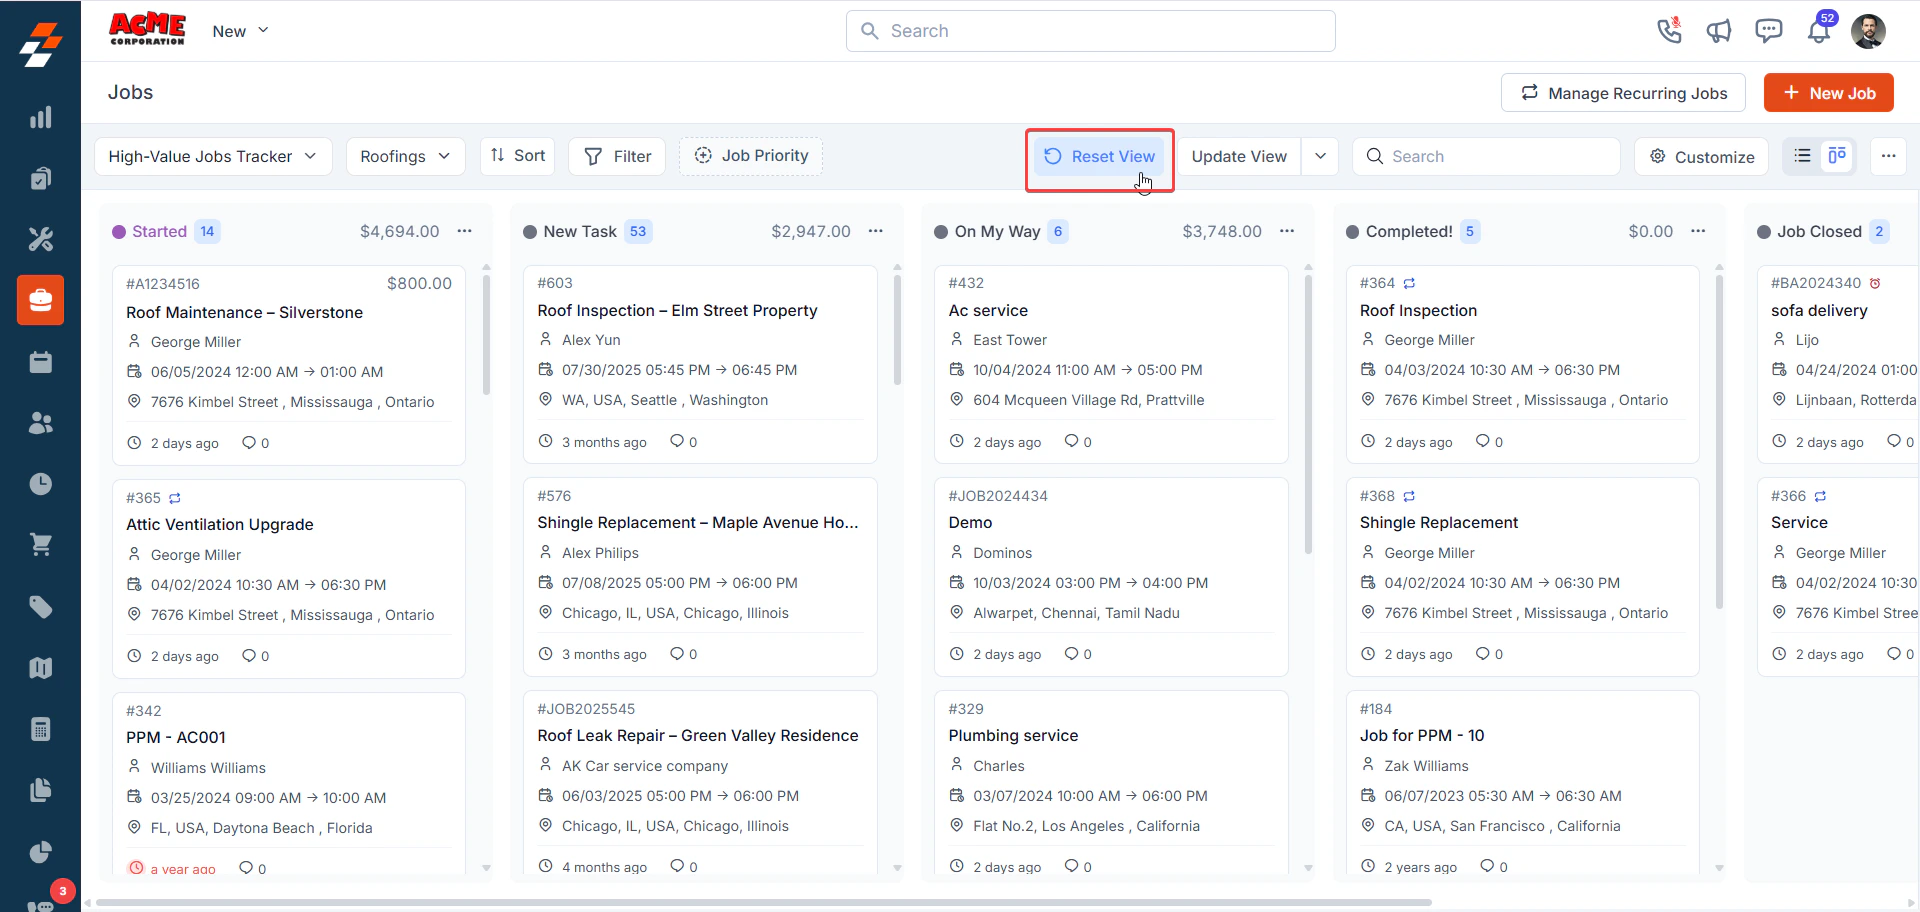Open job Job for PPM - 10
This screenshot has width=1920, height=912.
[1422, 736]
